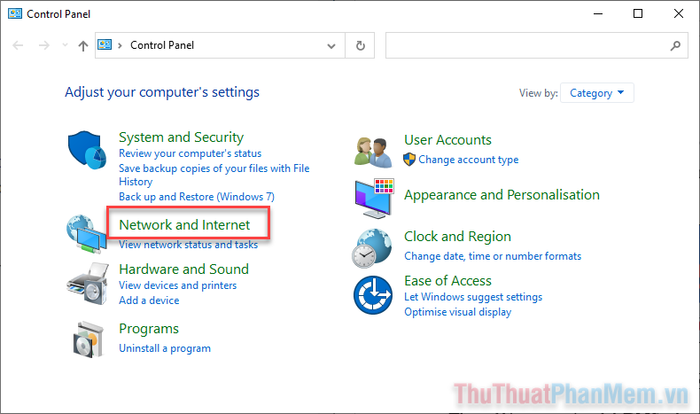Open the address bar history chevron
This screenshot has width=700, height=414.
[331, 46]
